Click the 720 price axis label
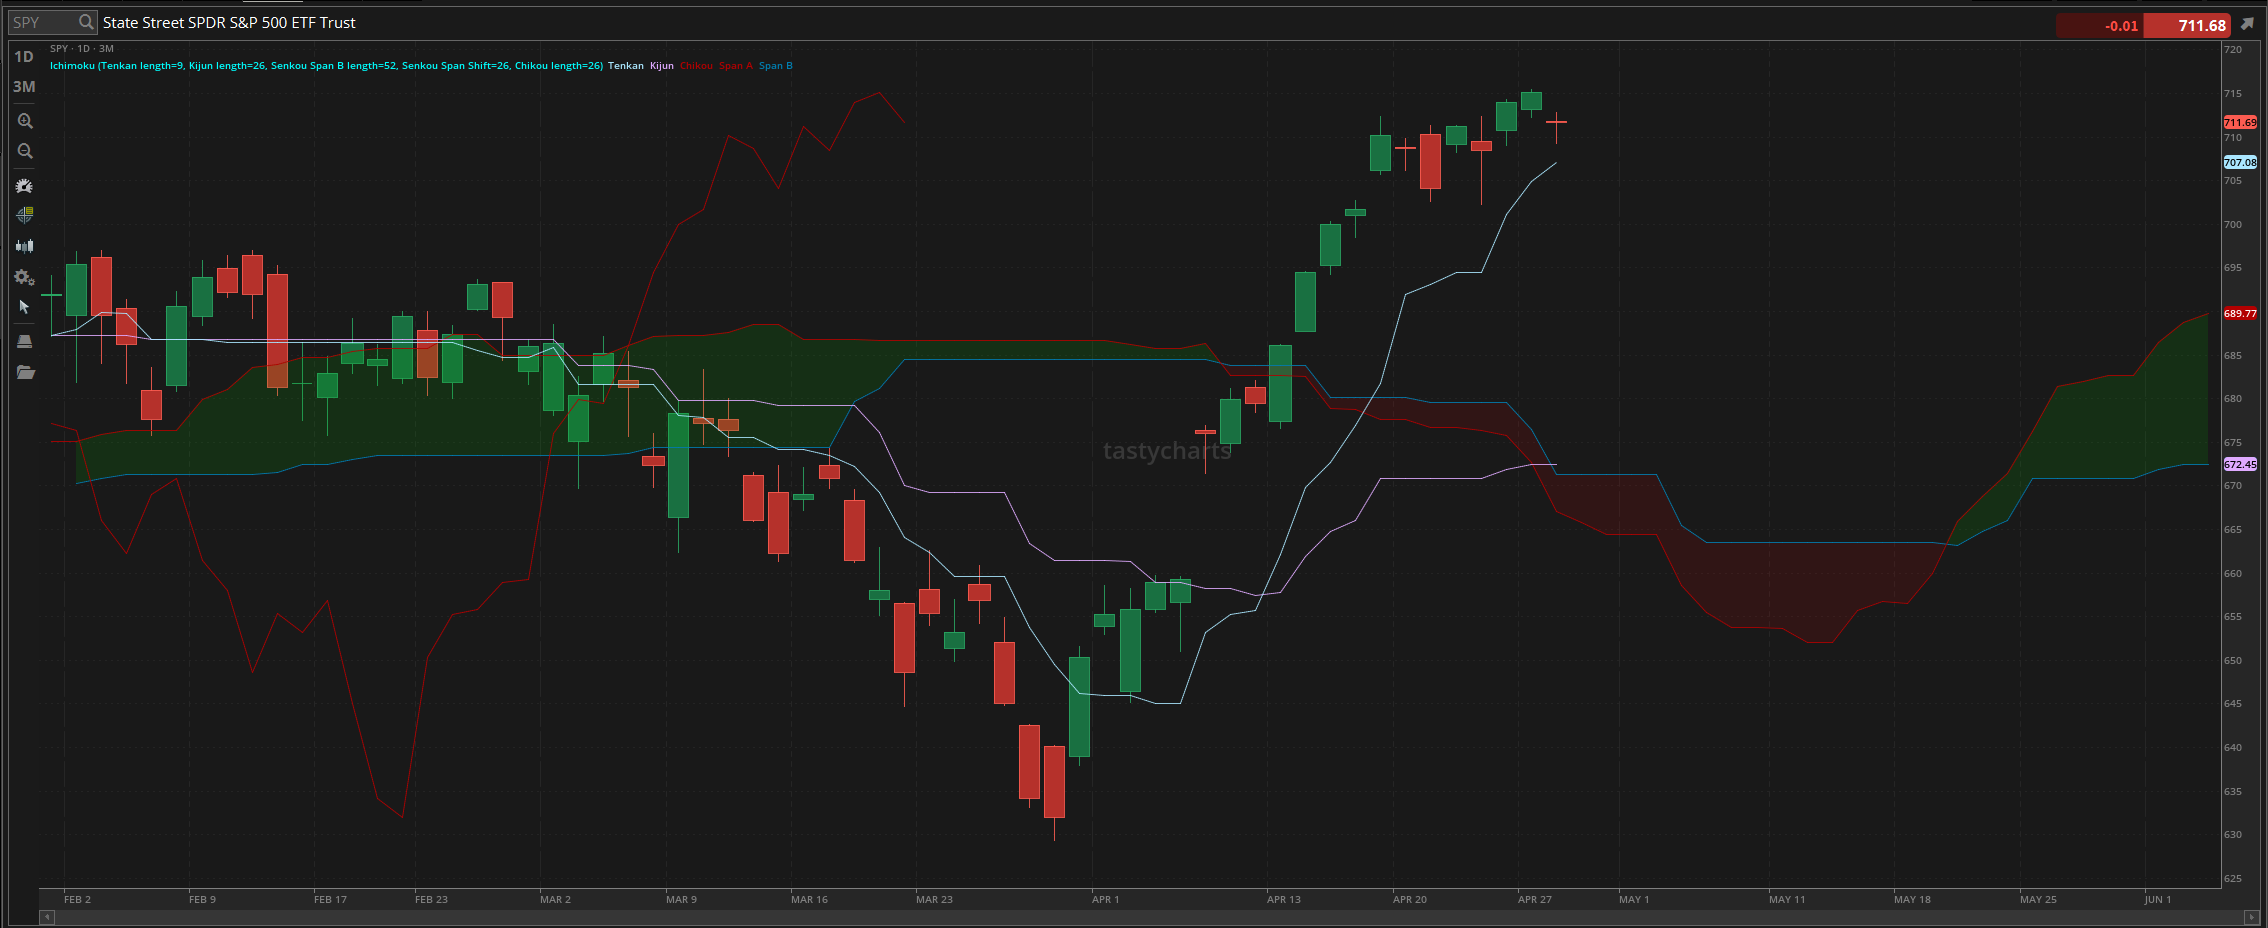Viewport: 2268px width, 928px height. (x=2233, y=49)
